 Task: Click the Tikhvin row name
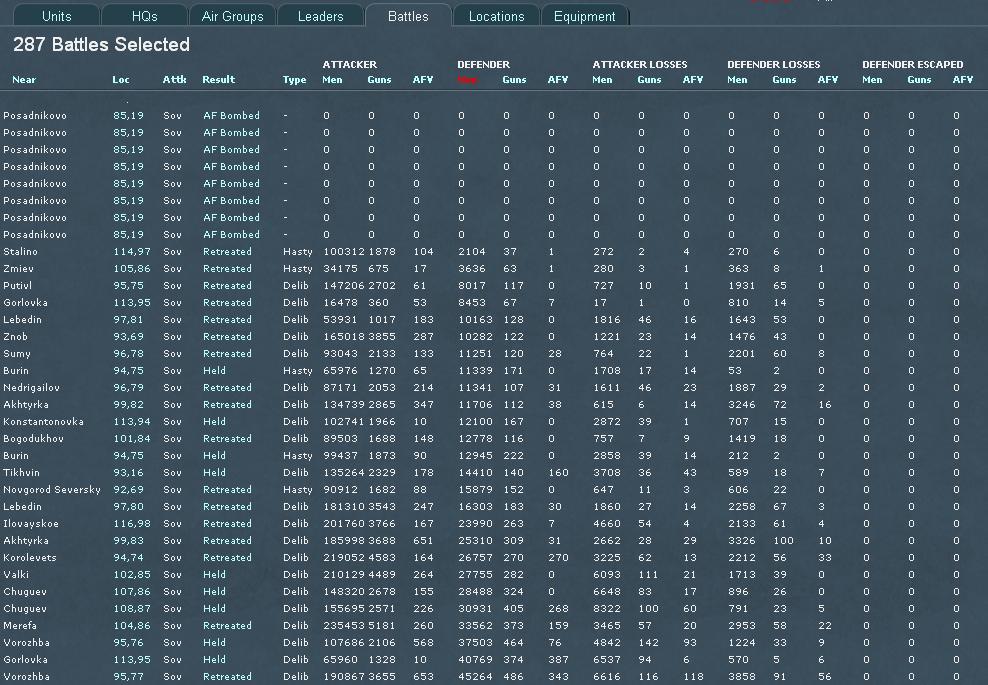pos(21,473)
